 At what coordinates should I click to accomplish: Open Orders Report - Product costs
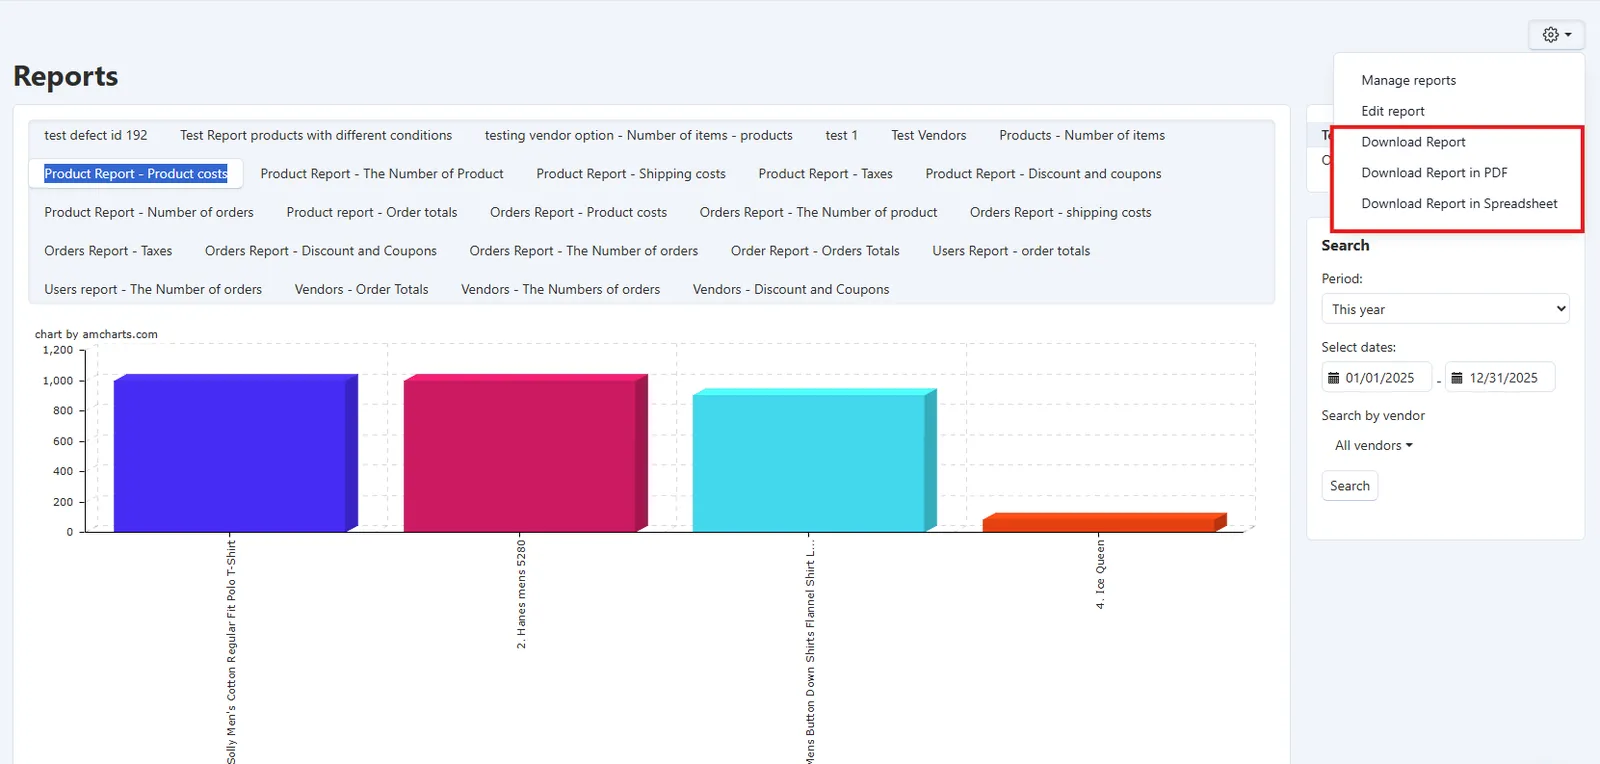point(578,212)
